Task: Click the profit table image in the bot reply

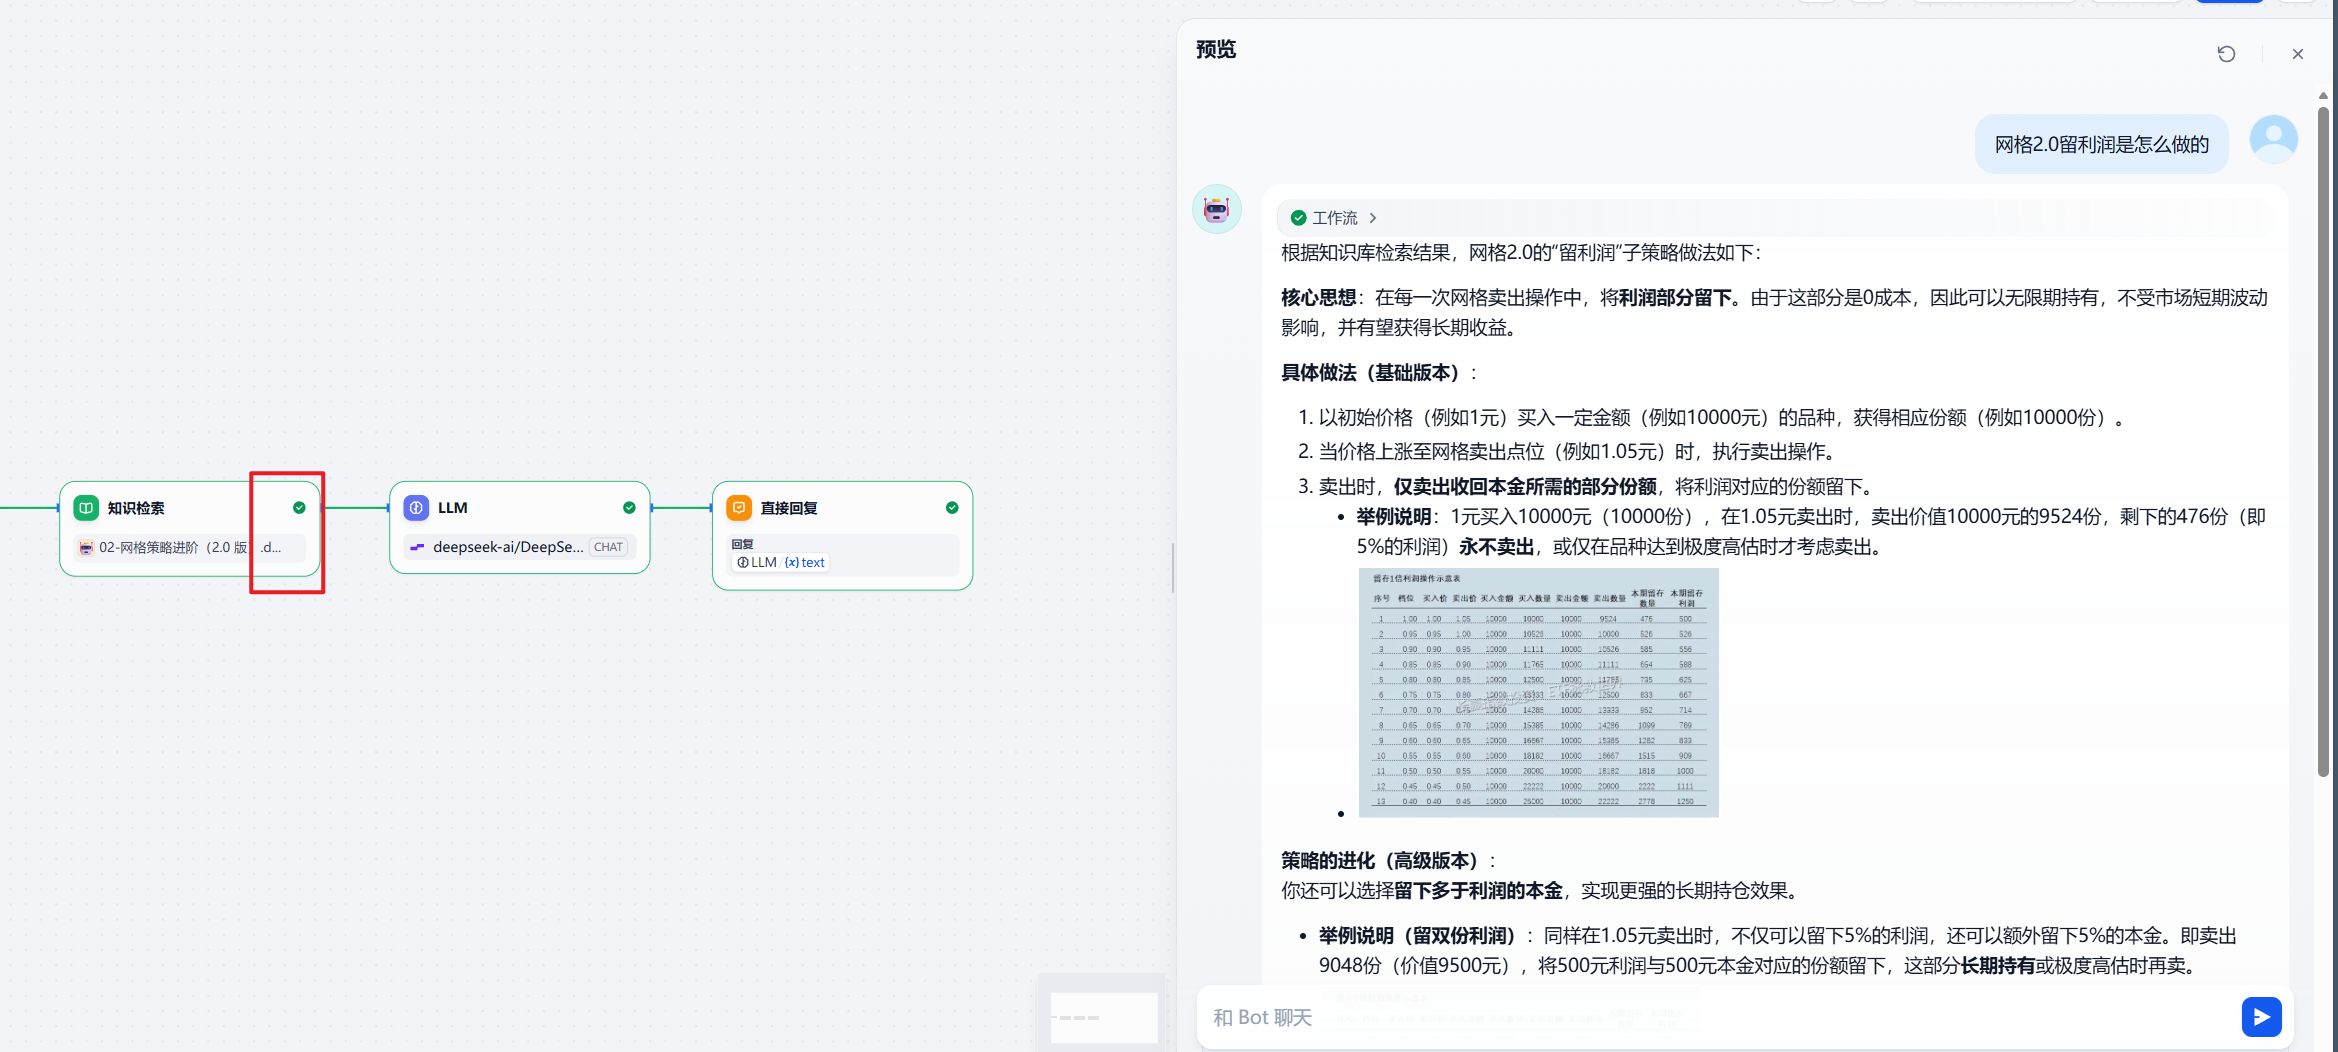Action: (1538, 692)
